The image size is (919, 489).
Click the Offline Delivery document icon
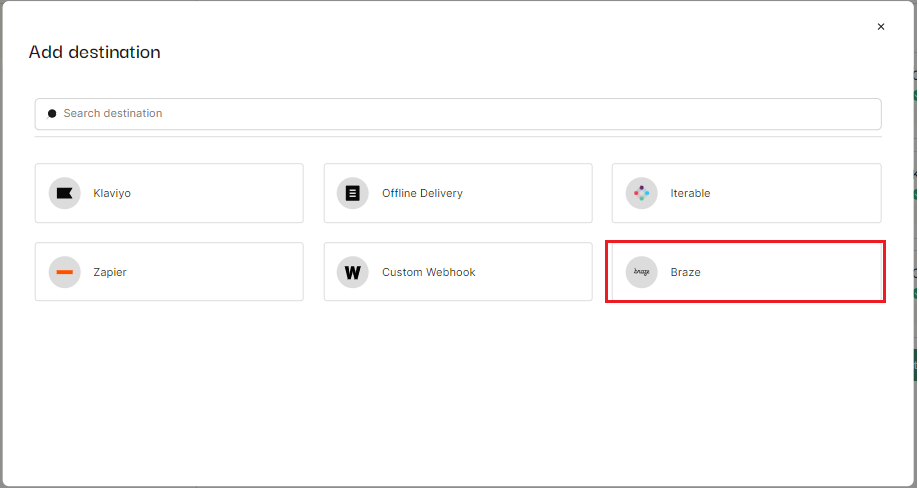pyautogui.click(x=353, y=193)
